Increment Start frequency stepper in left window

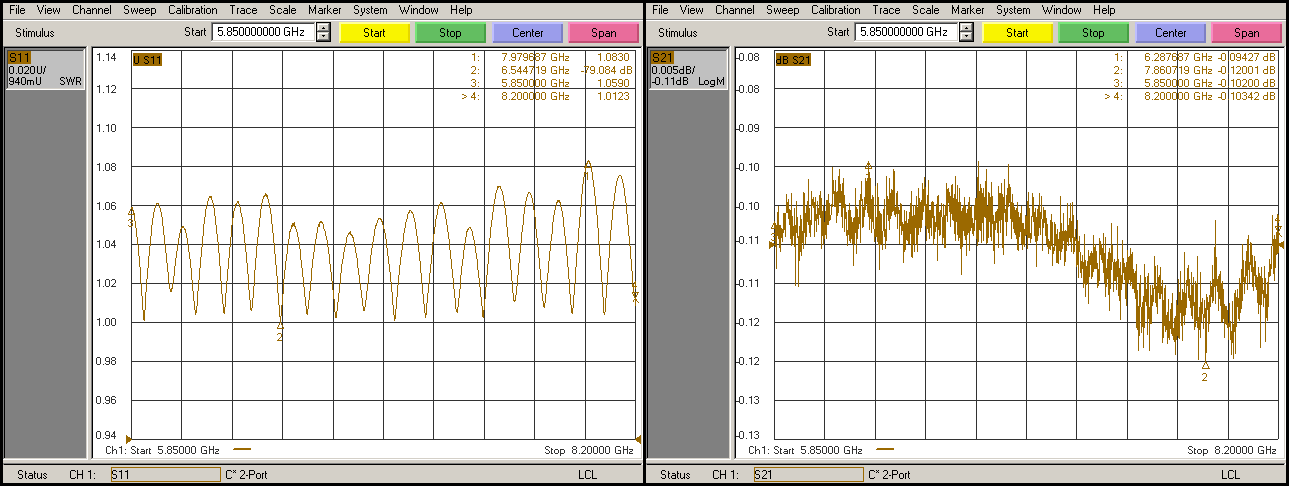323,27
